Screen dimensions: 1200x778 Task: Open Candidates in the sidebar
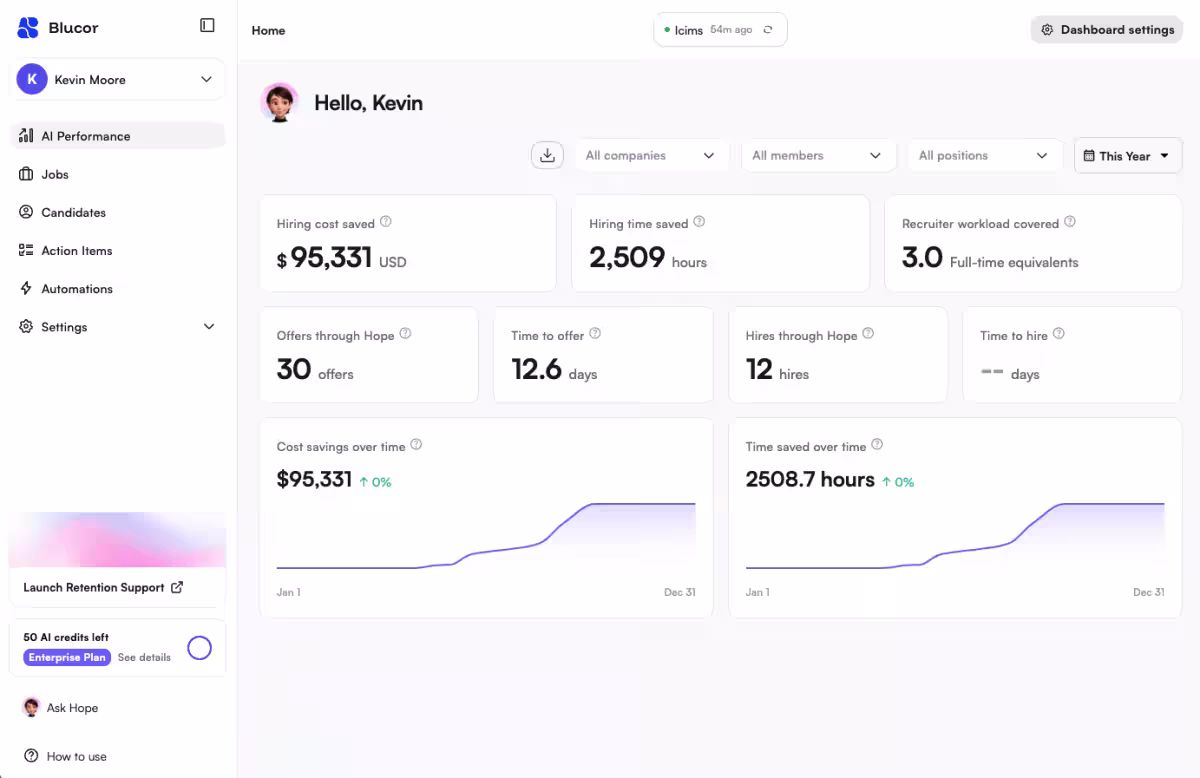117,212
